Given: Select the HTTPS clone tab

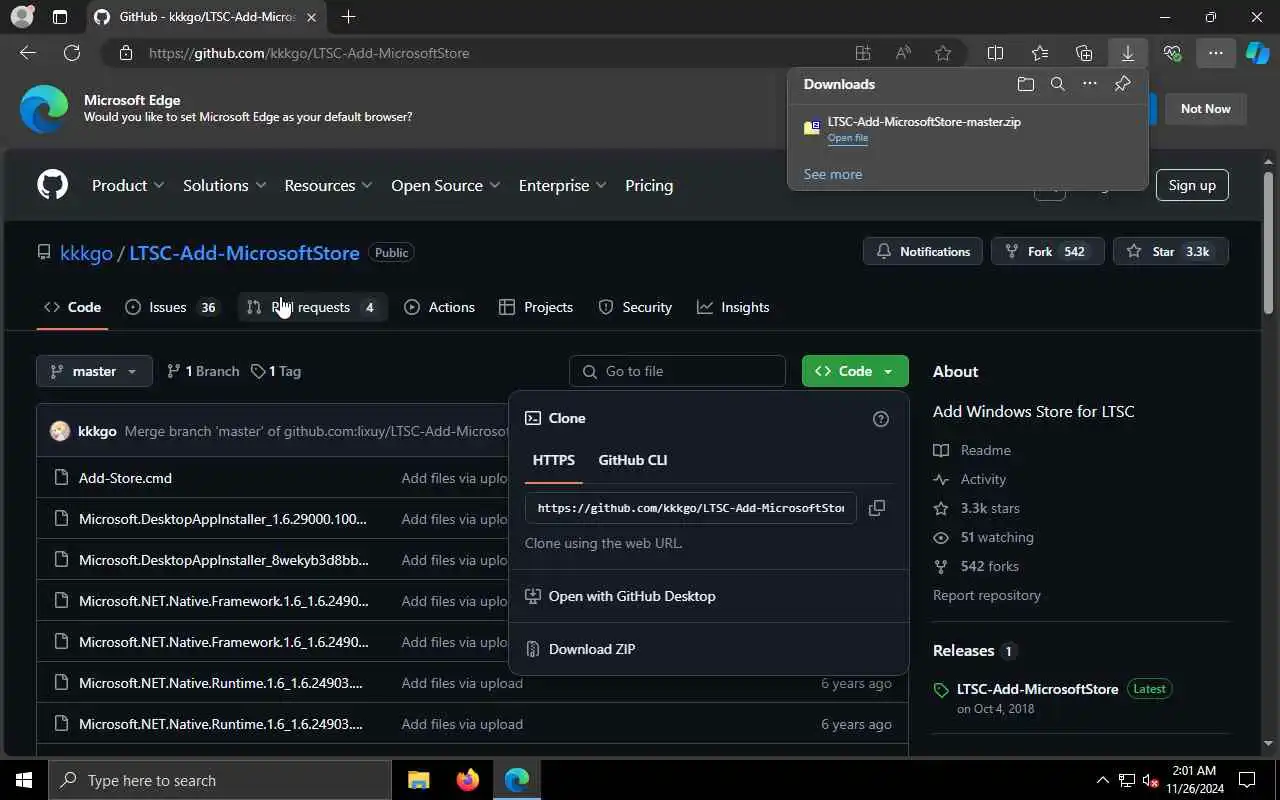Looking at the screenshot, I should click(553, 460).
